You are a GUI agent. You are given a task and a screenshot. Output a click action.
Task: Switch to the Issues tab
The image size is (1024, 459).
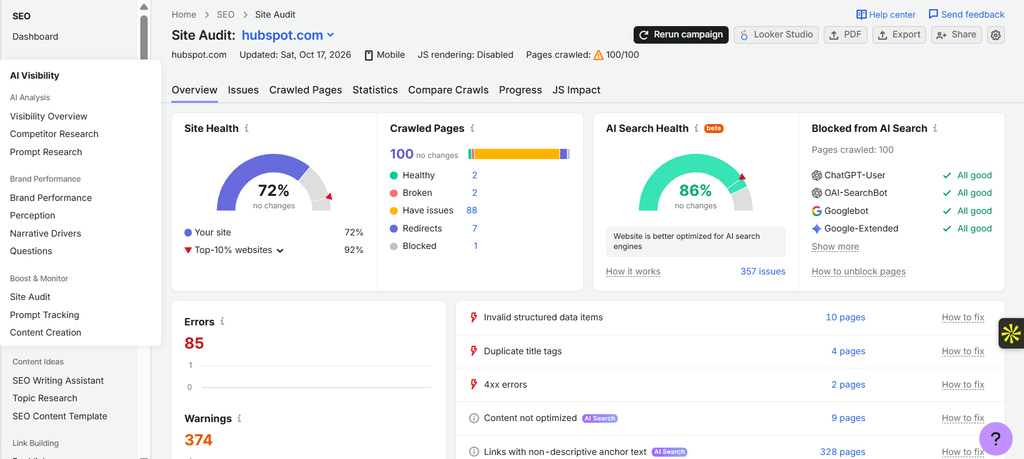coord(243,90)
